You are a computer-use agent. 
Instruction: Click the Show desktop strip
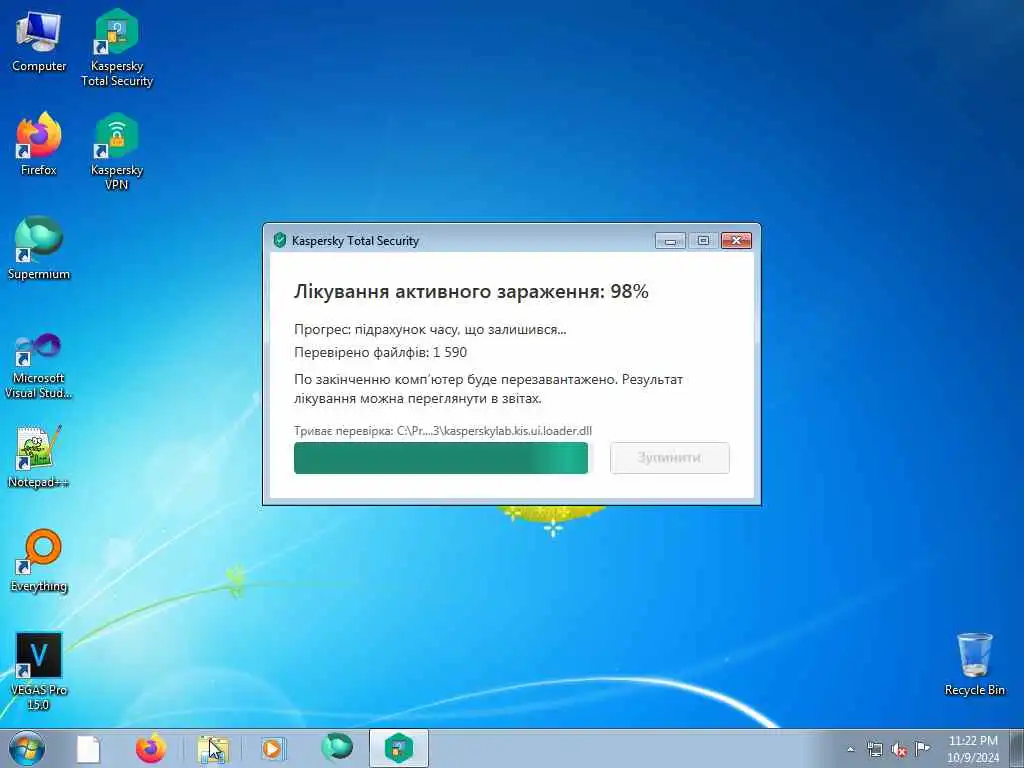[1018, 749]
